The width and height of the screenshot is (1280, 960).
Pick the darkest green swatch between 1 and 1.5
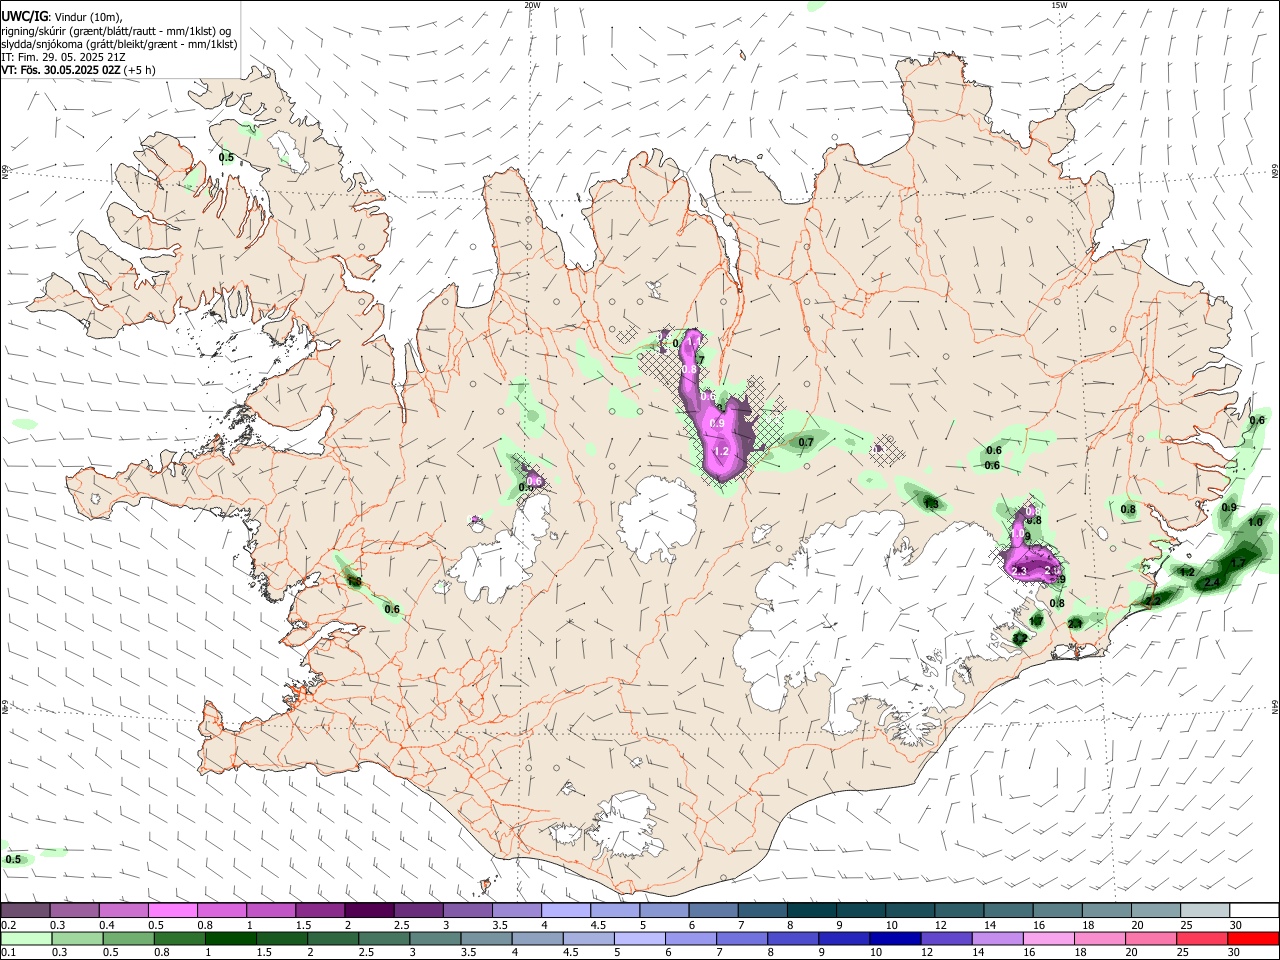(x=231, y=939)
